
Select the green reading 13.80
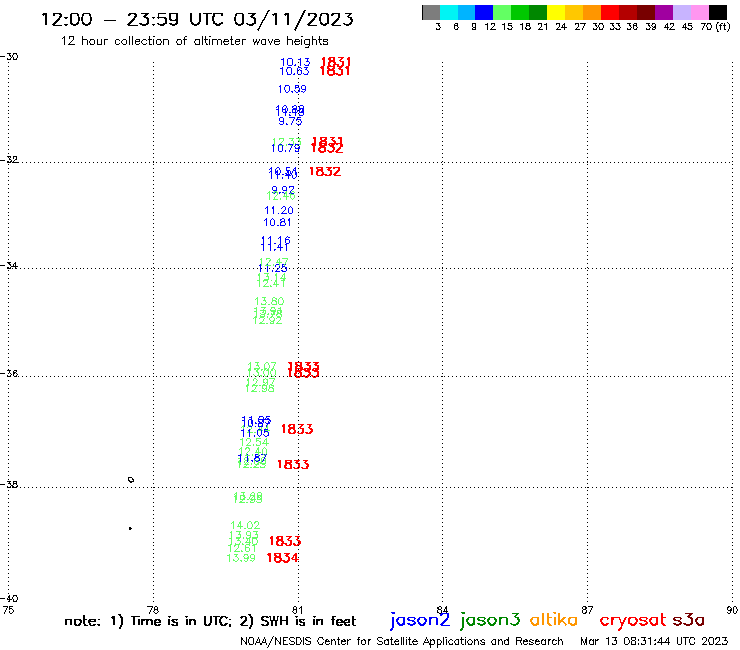269,301
